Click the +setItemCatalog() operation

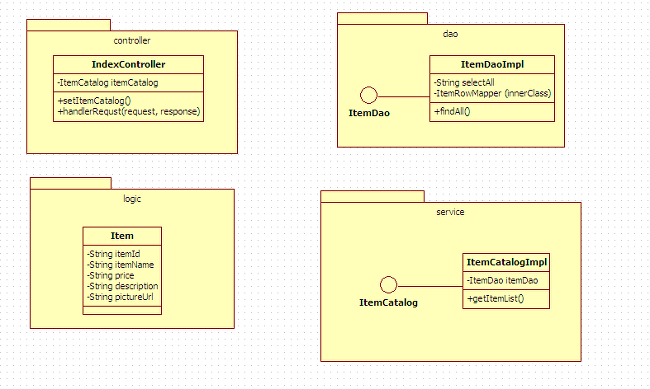pos(95,101)
